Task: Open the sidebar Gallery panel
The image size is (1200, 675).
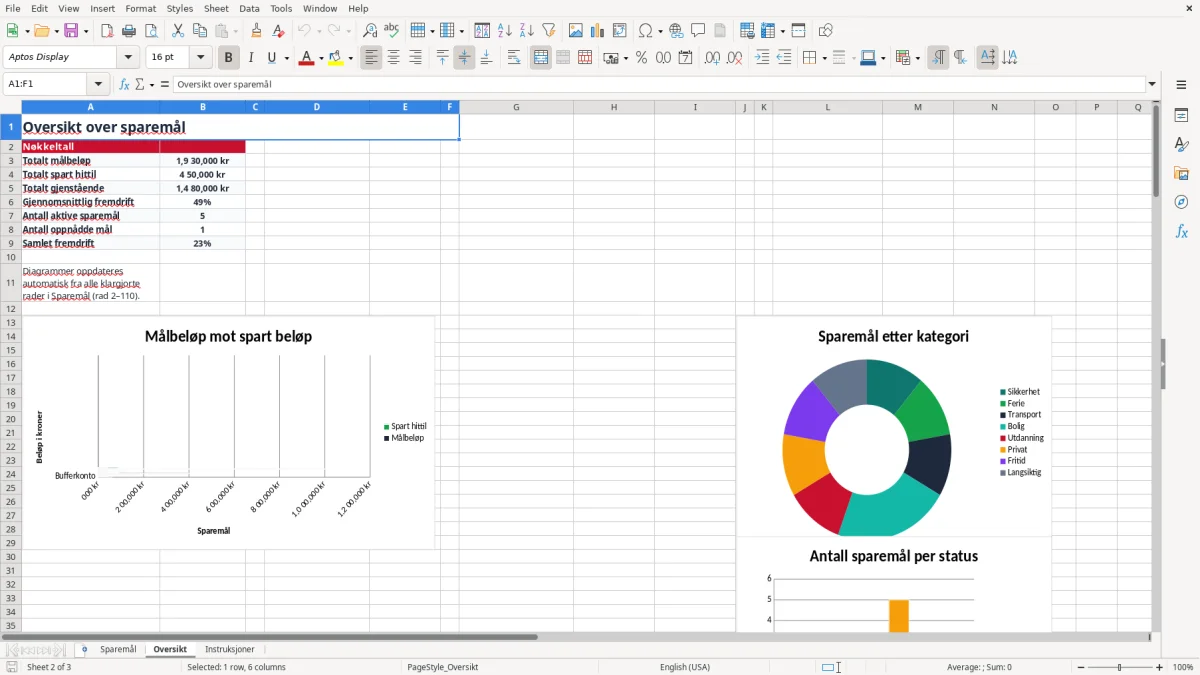Action: [x=1181, y=173]
